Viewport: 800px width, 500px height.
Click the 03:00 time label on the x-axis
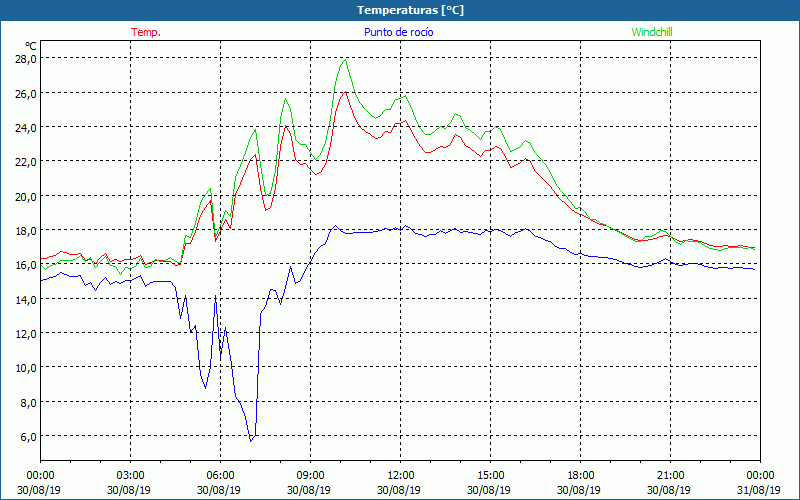pos(130,476)
